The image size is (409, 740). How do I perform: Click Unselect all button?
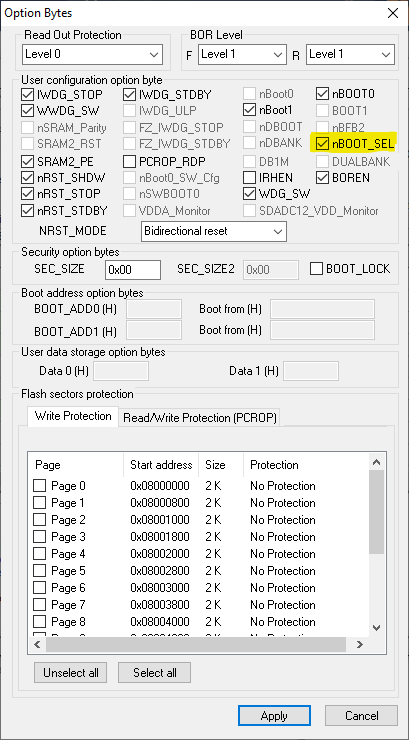click(71, 673)
